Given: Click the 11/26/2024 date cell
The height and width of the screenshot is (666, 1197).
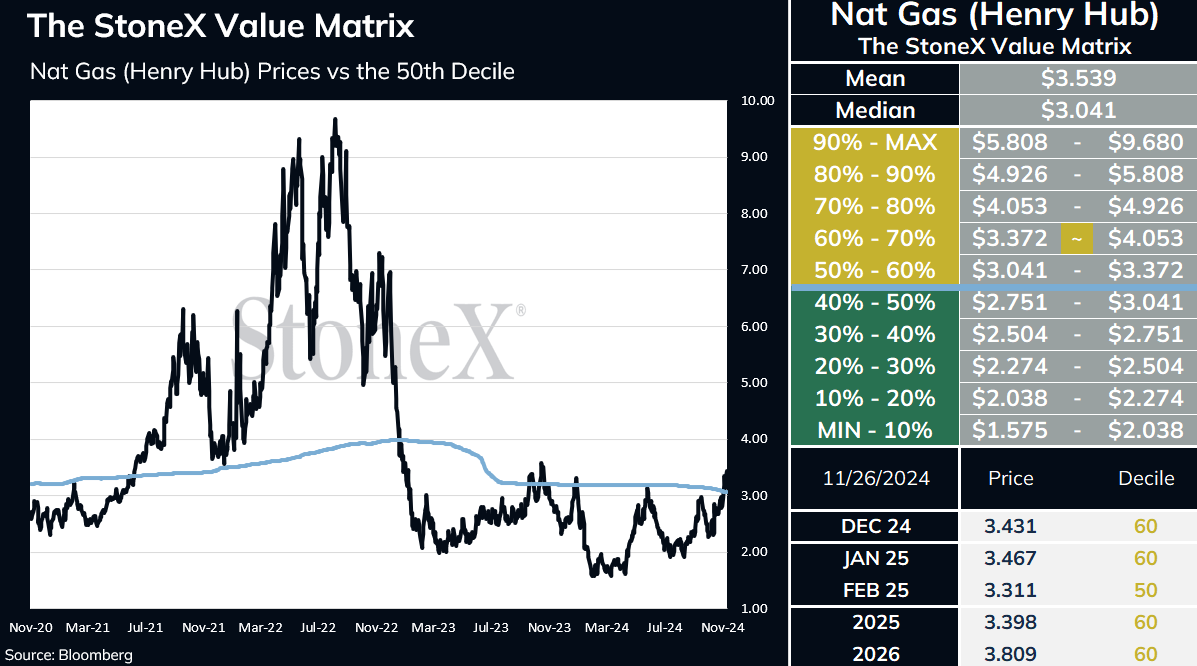Looking at the screenshot, I should tap(876, 478).
